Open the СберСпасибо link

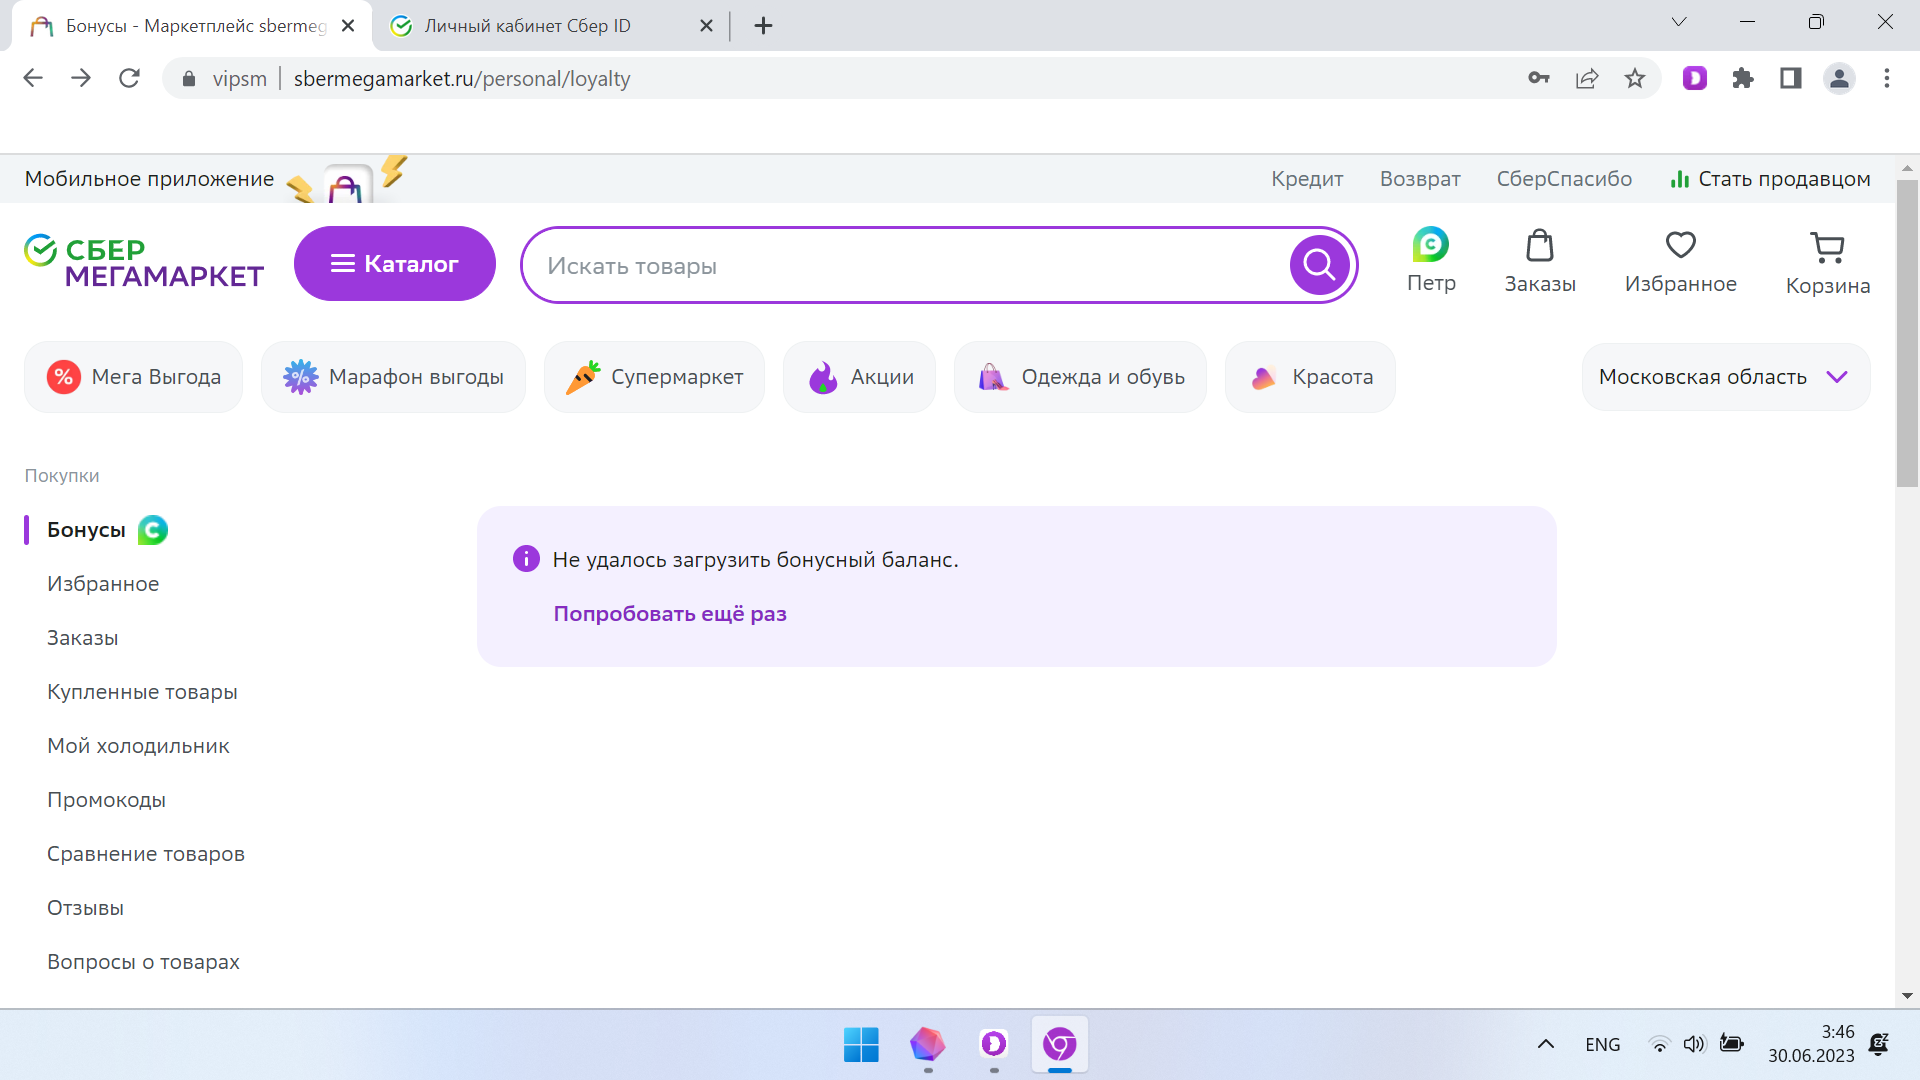point(1564,179)
